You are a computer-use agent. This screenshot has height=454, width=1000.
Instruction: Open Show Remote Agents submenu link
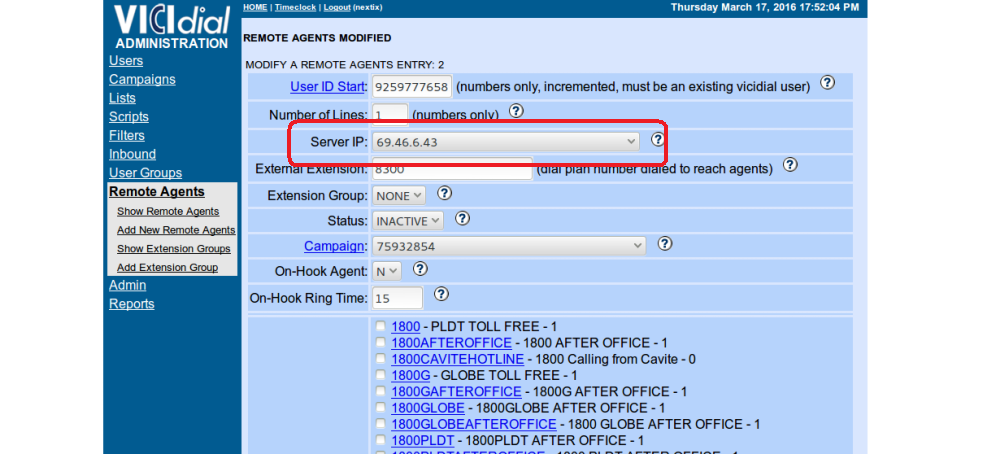point(168,211)
